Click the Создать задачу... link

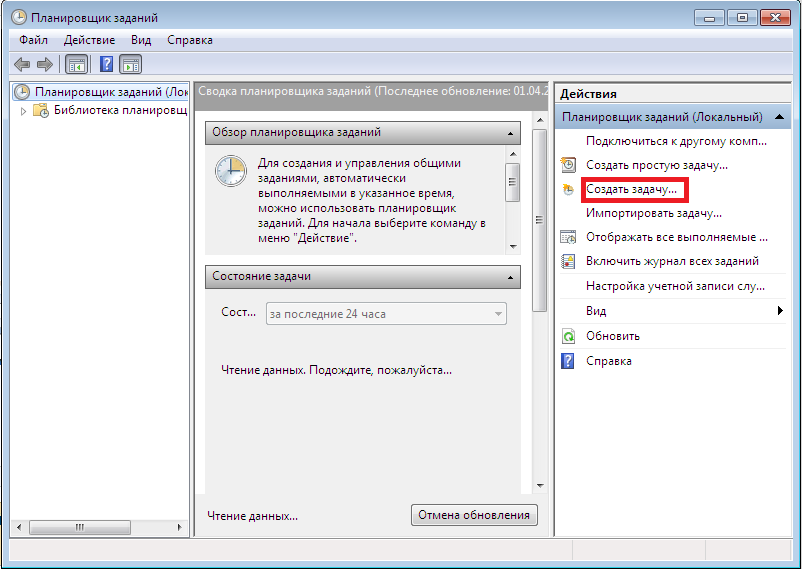click(631, 188)
